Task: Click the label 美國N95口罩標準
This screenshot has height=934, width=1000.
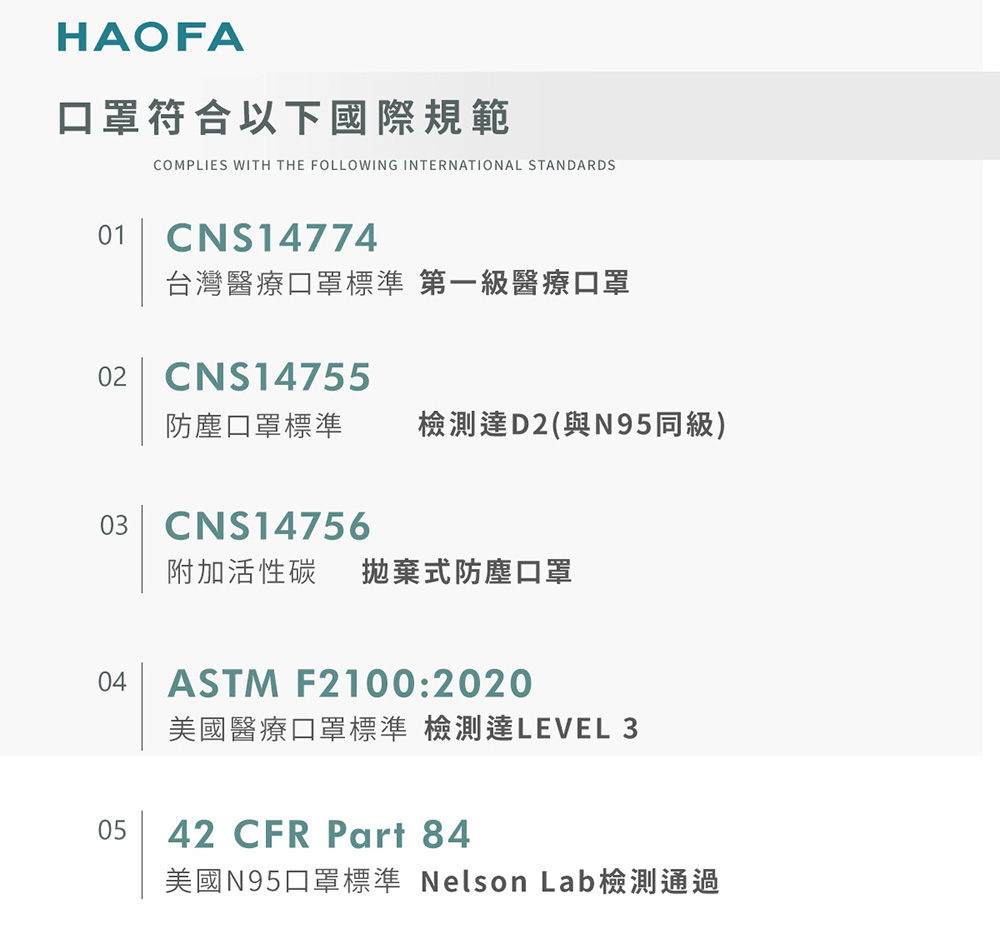Action: 284,882
